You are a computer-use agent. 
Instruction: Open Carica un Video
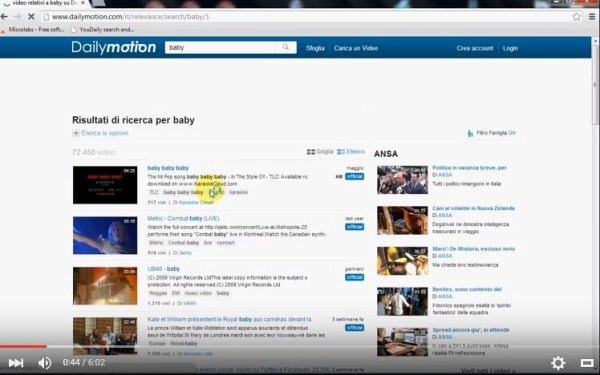[x=356, y=48]
